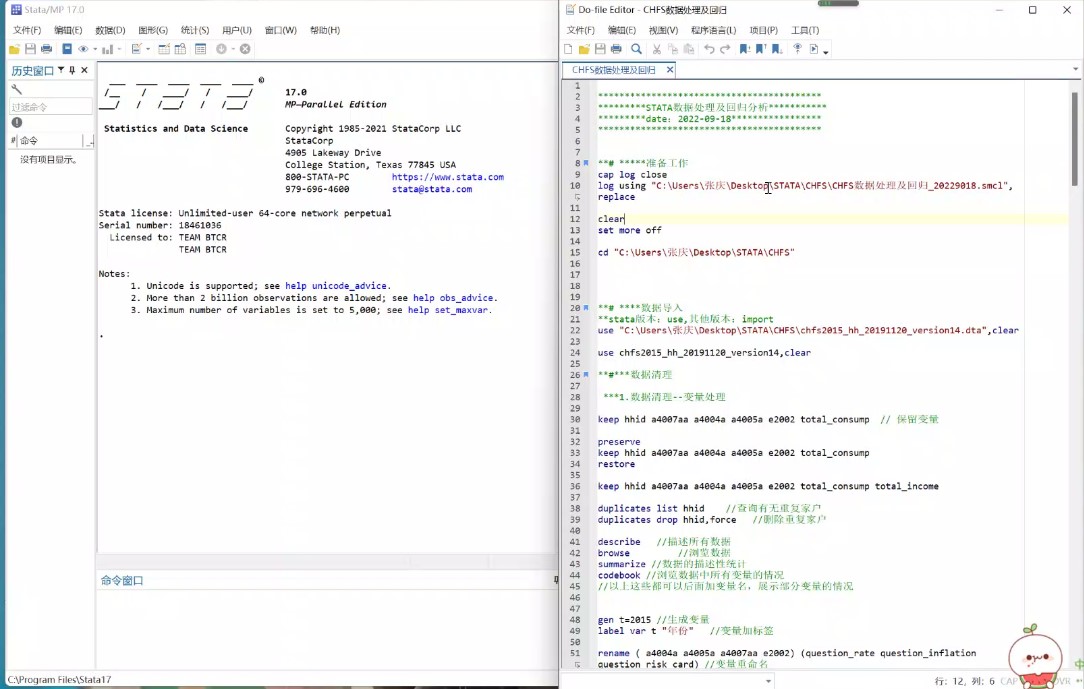Click the Execute (do) icon
This screenshot has width=1084, height=689.
[814, 49]
